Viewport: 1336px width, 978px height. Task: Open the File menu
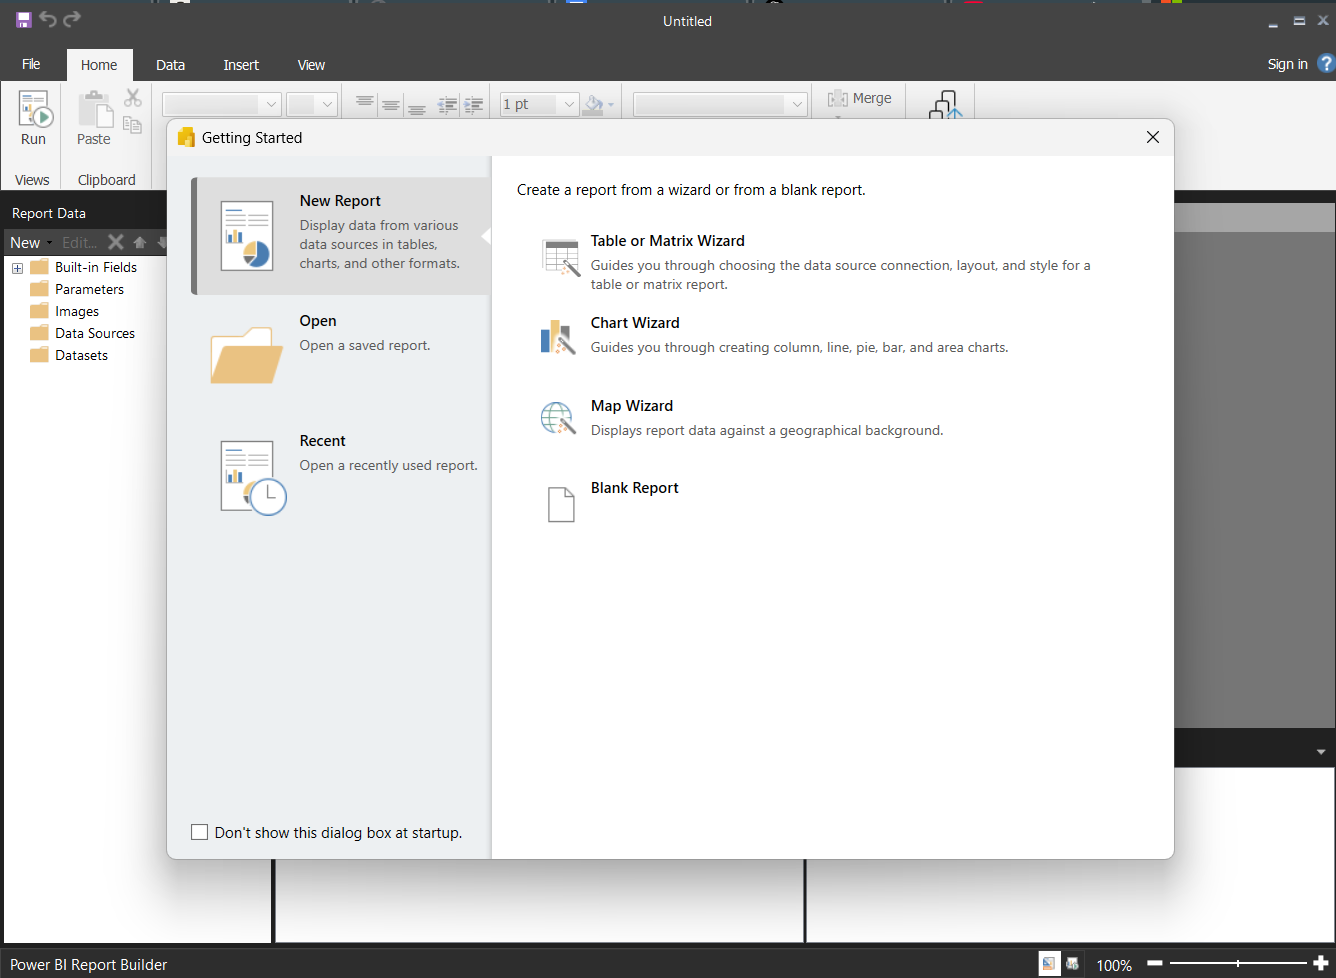tap(31, 64)
